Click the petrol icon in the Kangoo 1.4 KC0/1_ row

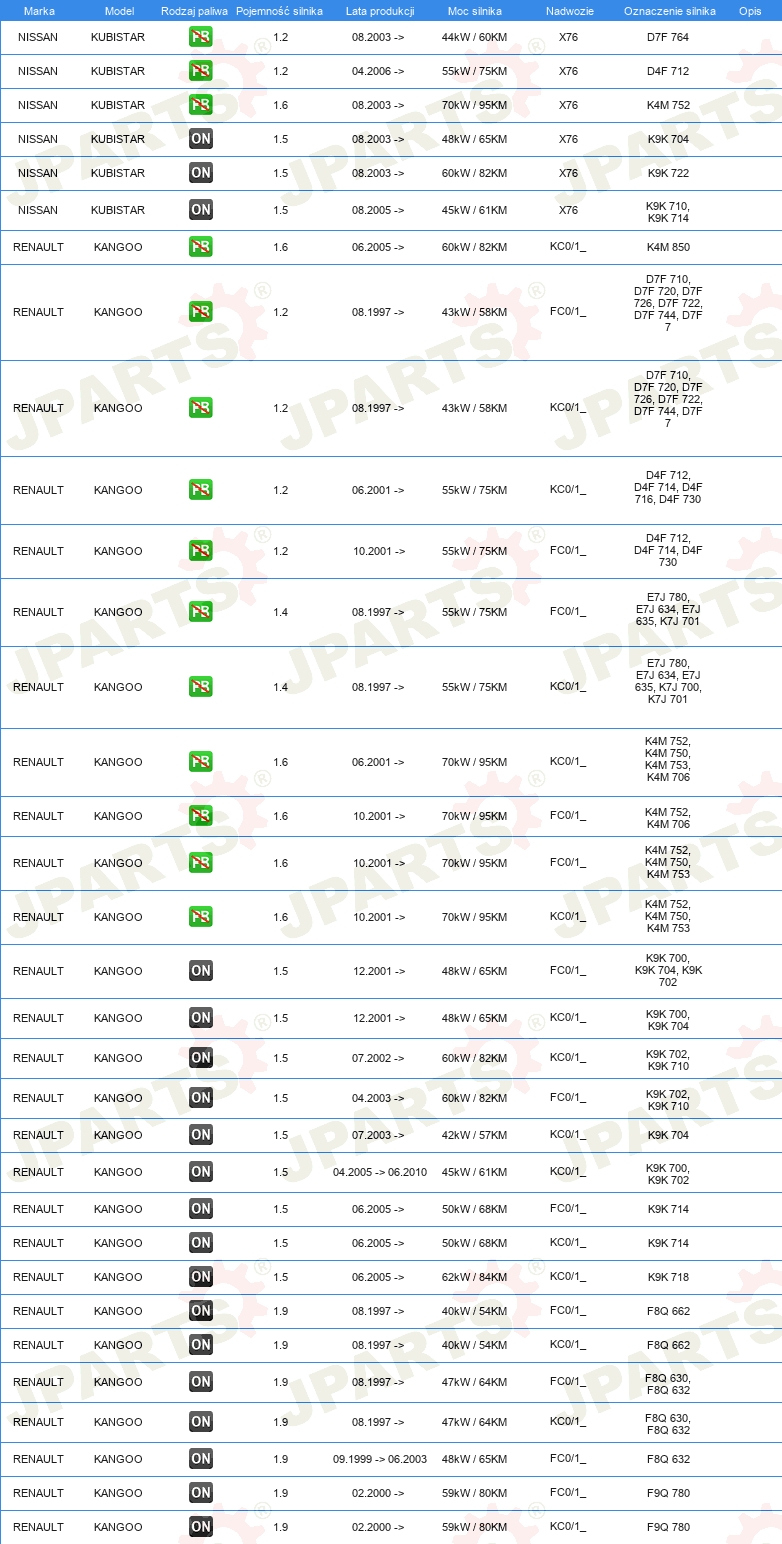(201, 687)
